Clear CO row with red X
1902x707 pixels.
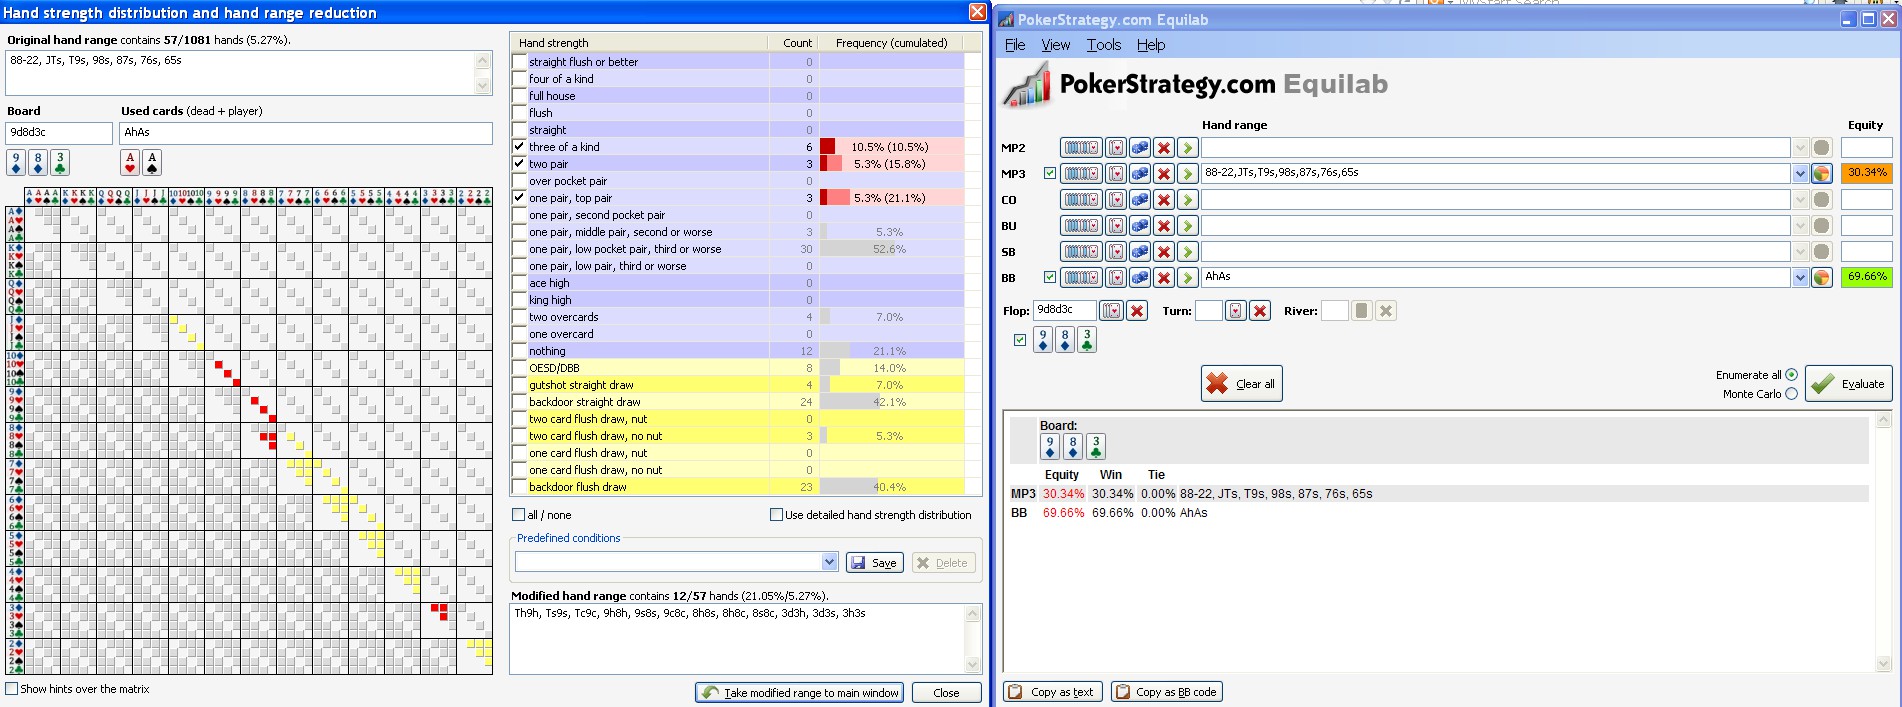pyautogui.click(x=1164, y=199)
